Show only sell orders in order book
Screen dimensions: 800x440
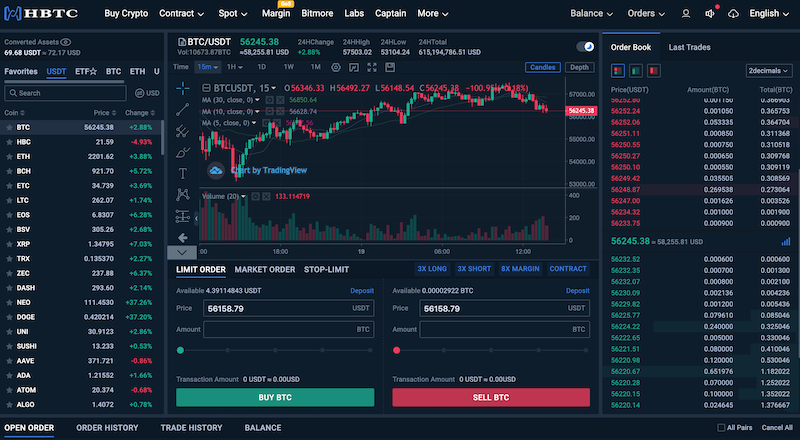coord(654,70)
